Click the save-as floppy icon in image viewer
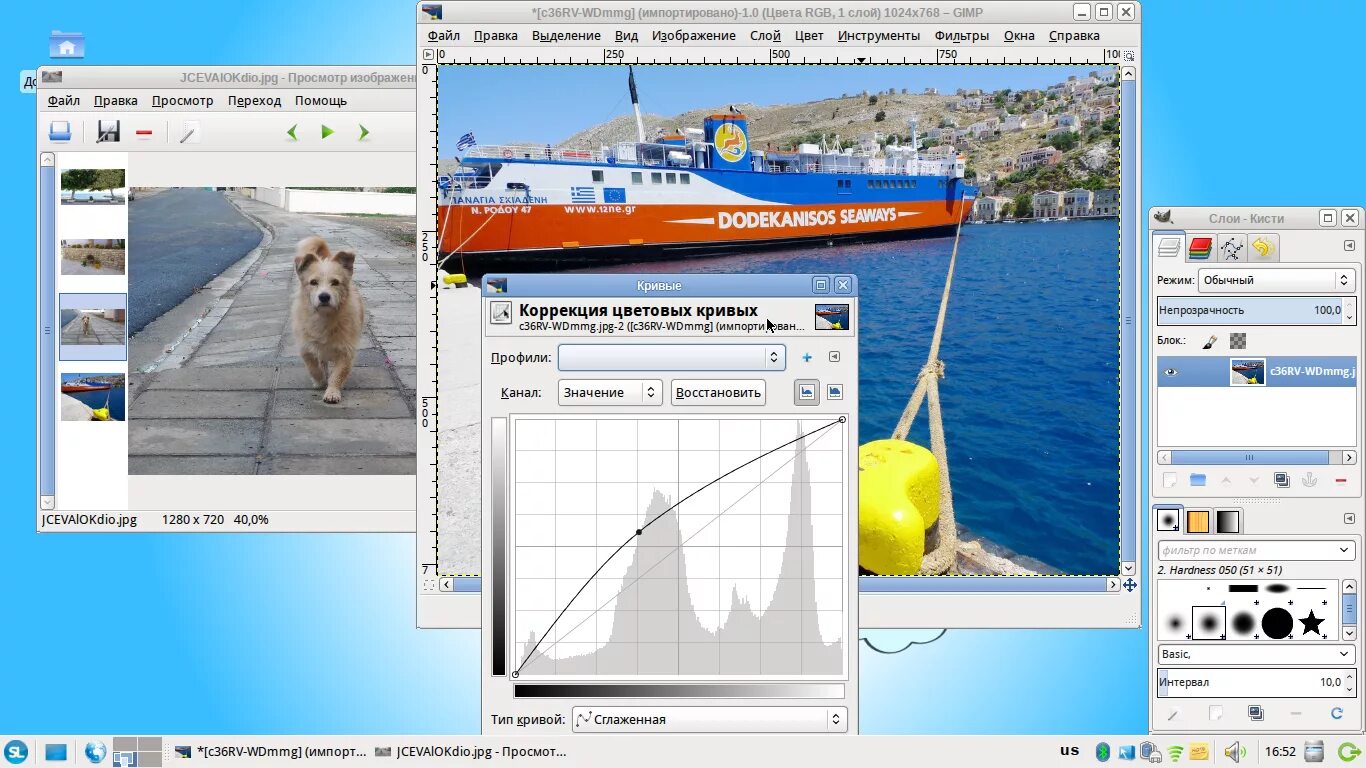Screen dimensions: 1366x768 pyautogui.click(x=108, y=131)
